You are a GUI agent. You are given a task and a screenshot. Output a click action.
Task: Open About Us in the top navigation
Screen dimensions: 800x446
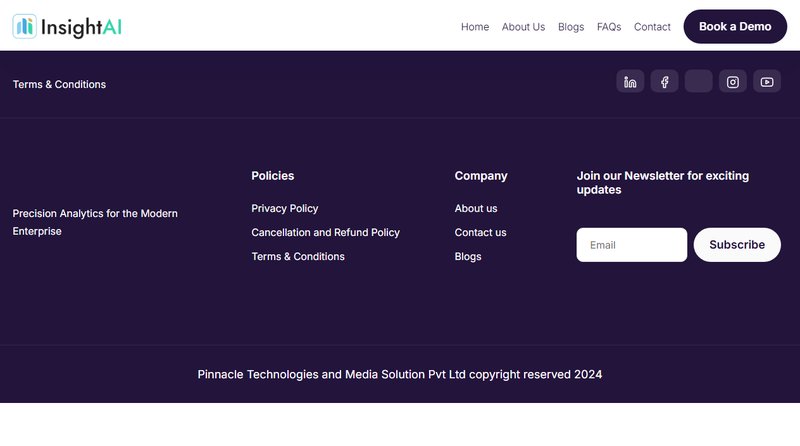tap(523, 27)
